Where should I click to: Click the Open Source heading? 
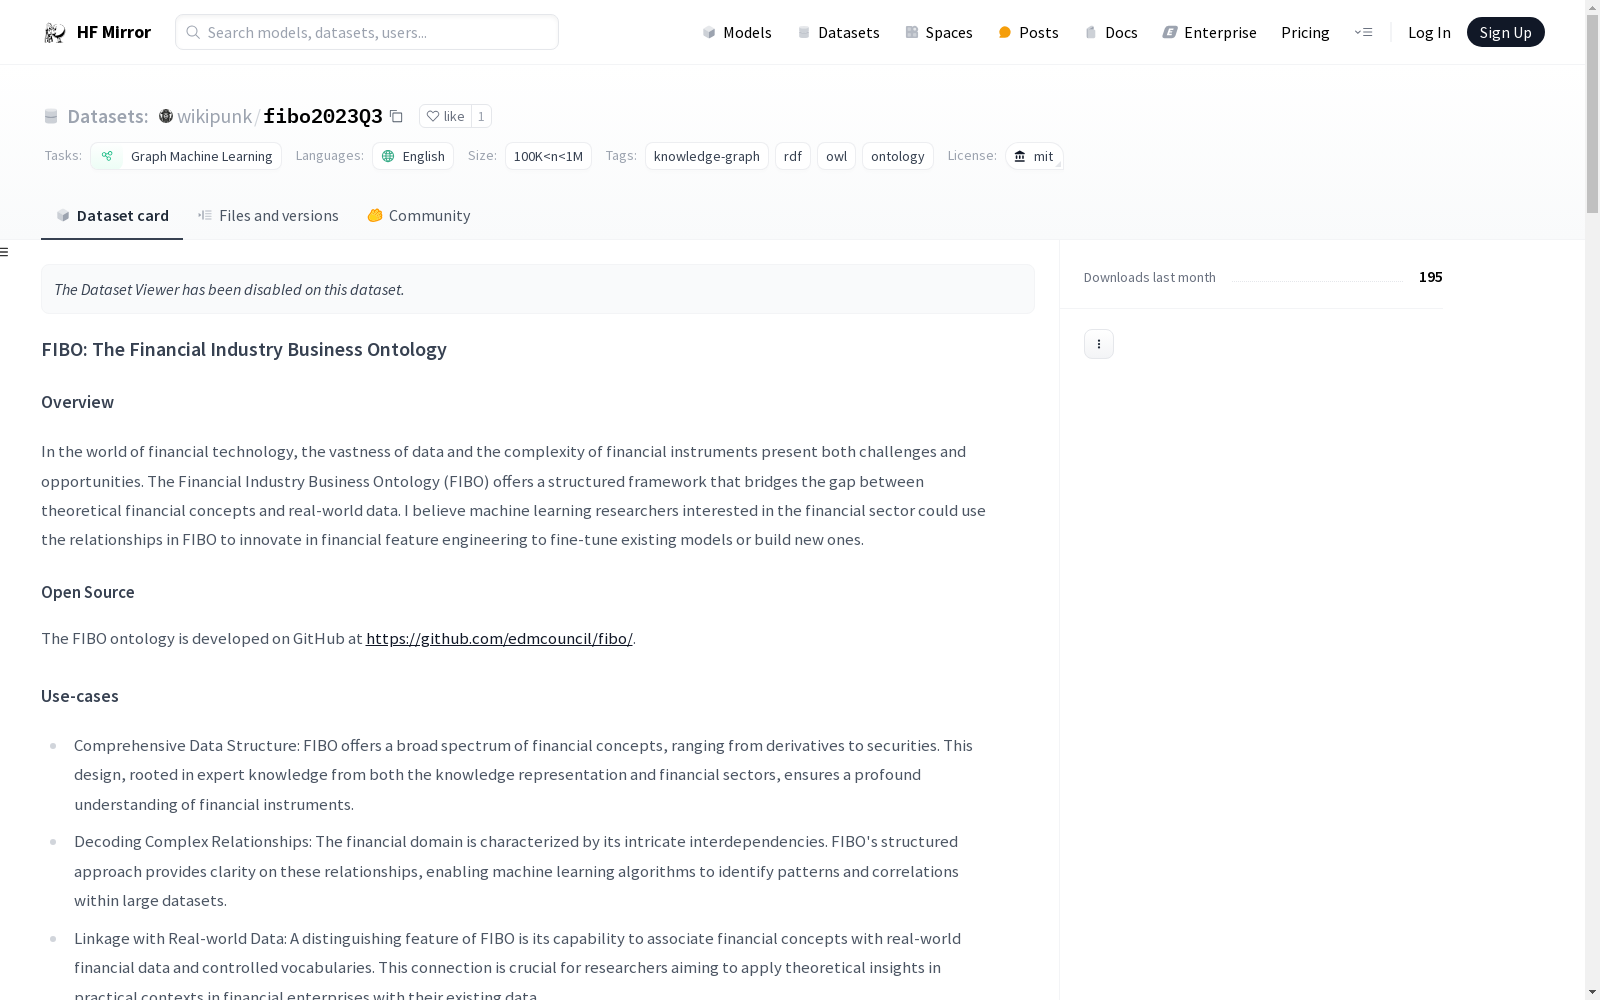pos(88,592)
